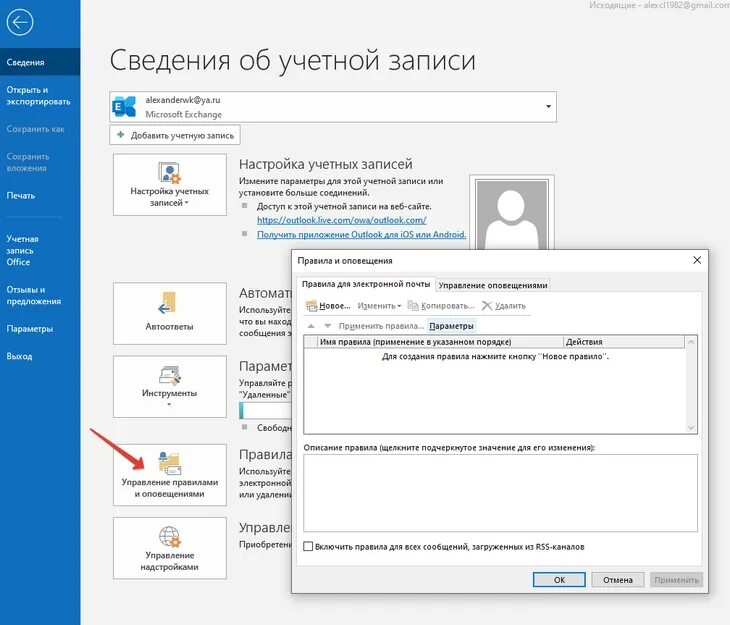This screenshot has height=625, width=730.
Task: Open Отзывы и предложения in sidebar
Action: click(x=34, y=295)
